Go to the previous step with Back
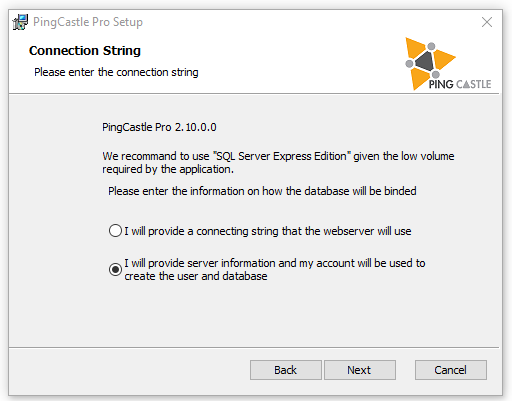Screen dimensions: 512x401 [x=286, y=370]
